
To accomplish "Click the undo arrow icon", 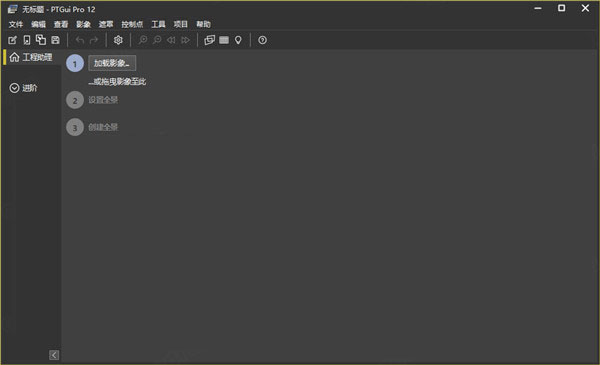I will click(x=80, y=40).
